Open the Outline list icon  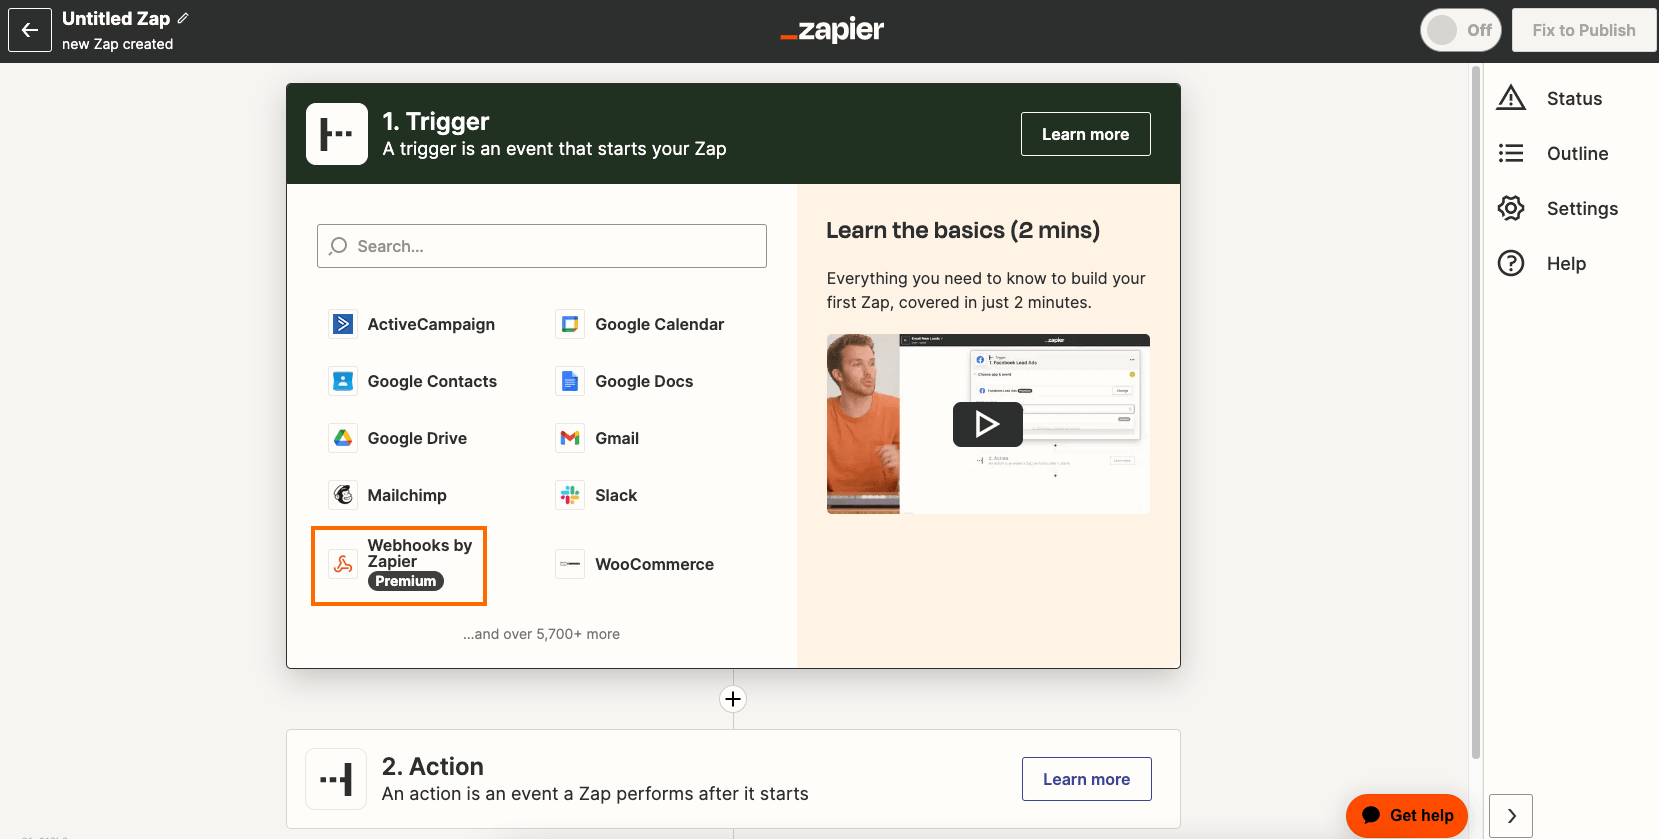click(x=1511, y=153)
